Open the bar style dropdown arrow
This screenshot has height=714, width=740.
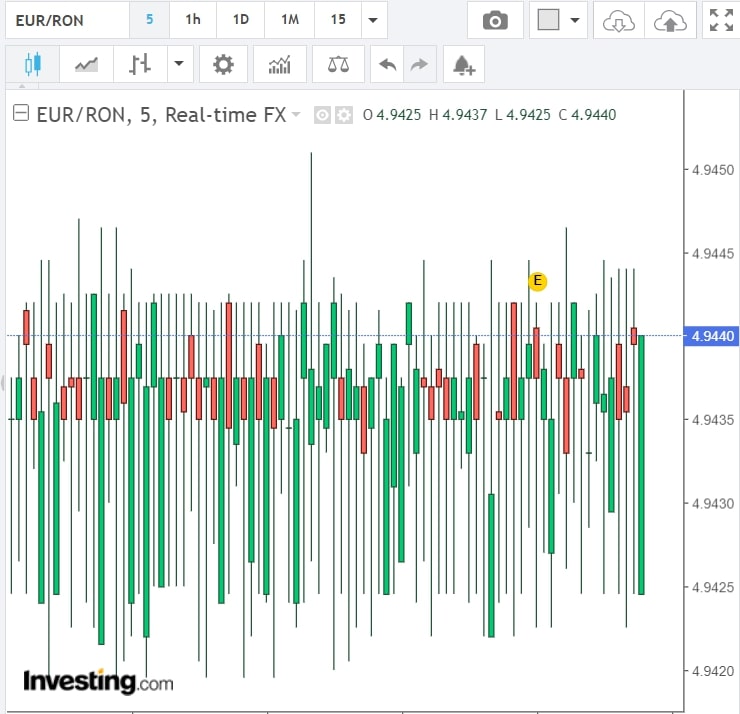pyautogui.click(x=178, y=65)
